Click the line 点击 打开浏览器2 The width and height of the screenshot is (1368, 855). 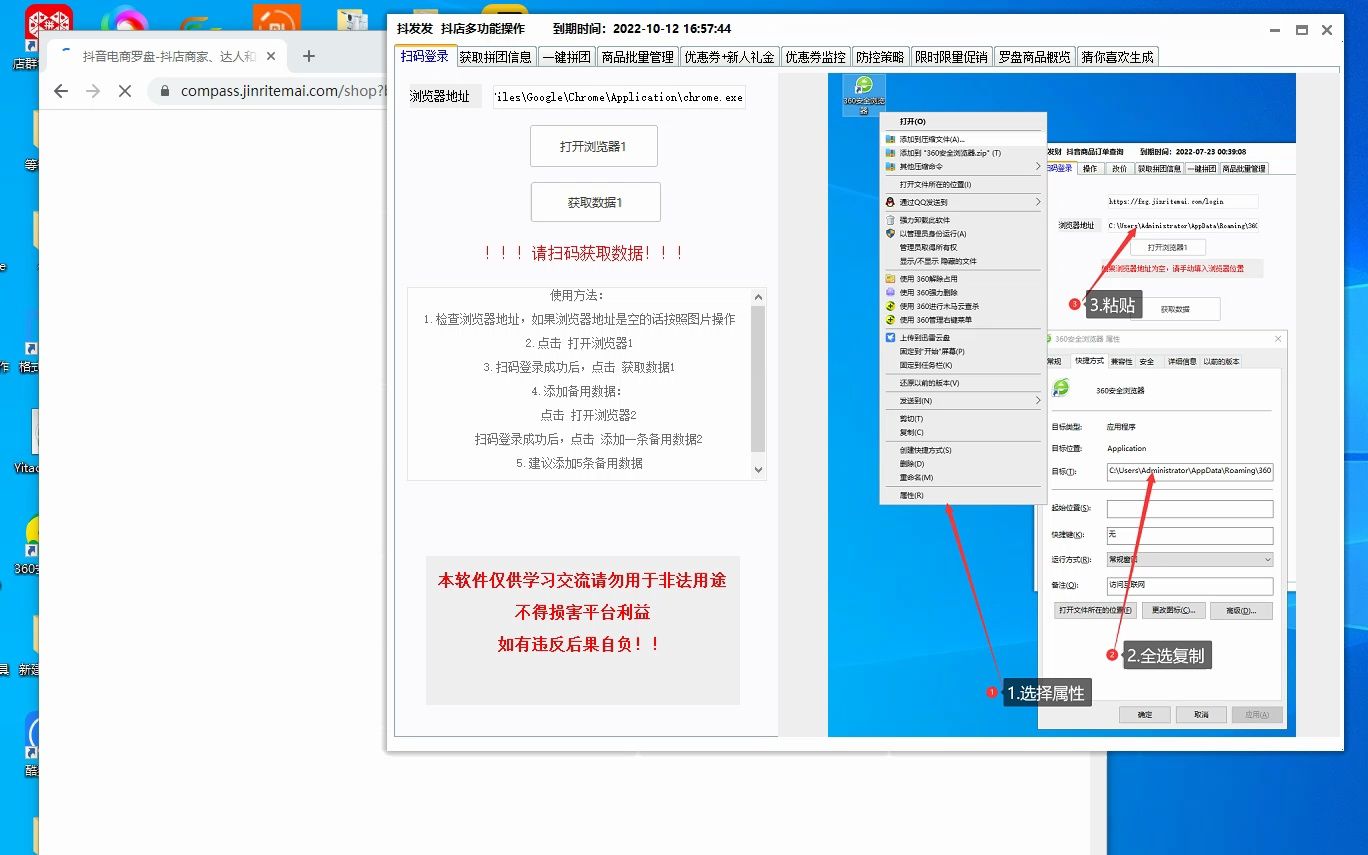589,415
